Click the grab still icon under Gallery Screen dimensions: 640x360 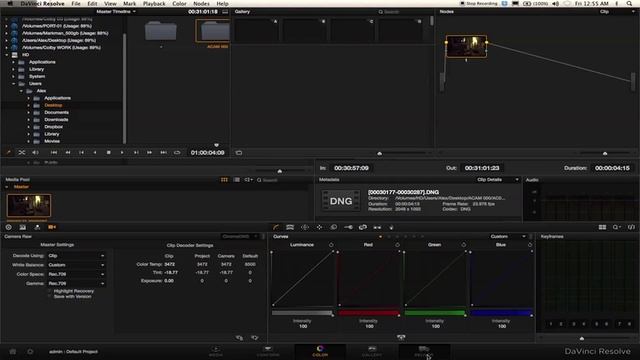pos(239,153)
